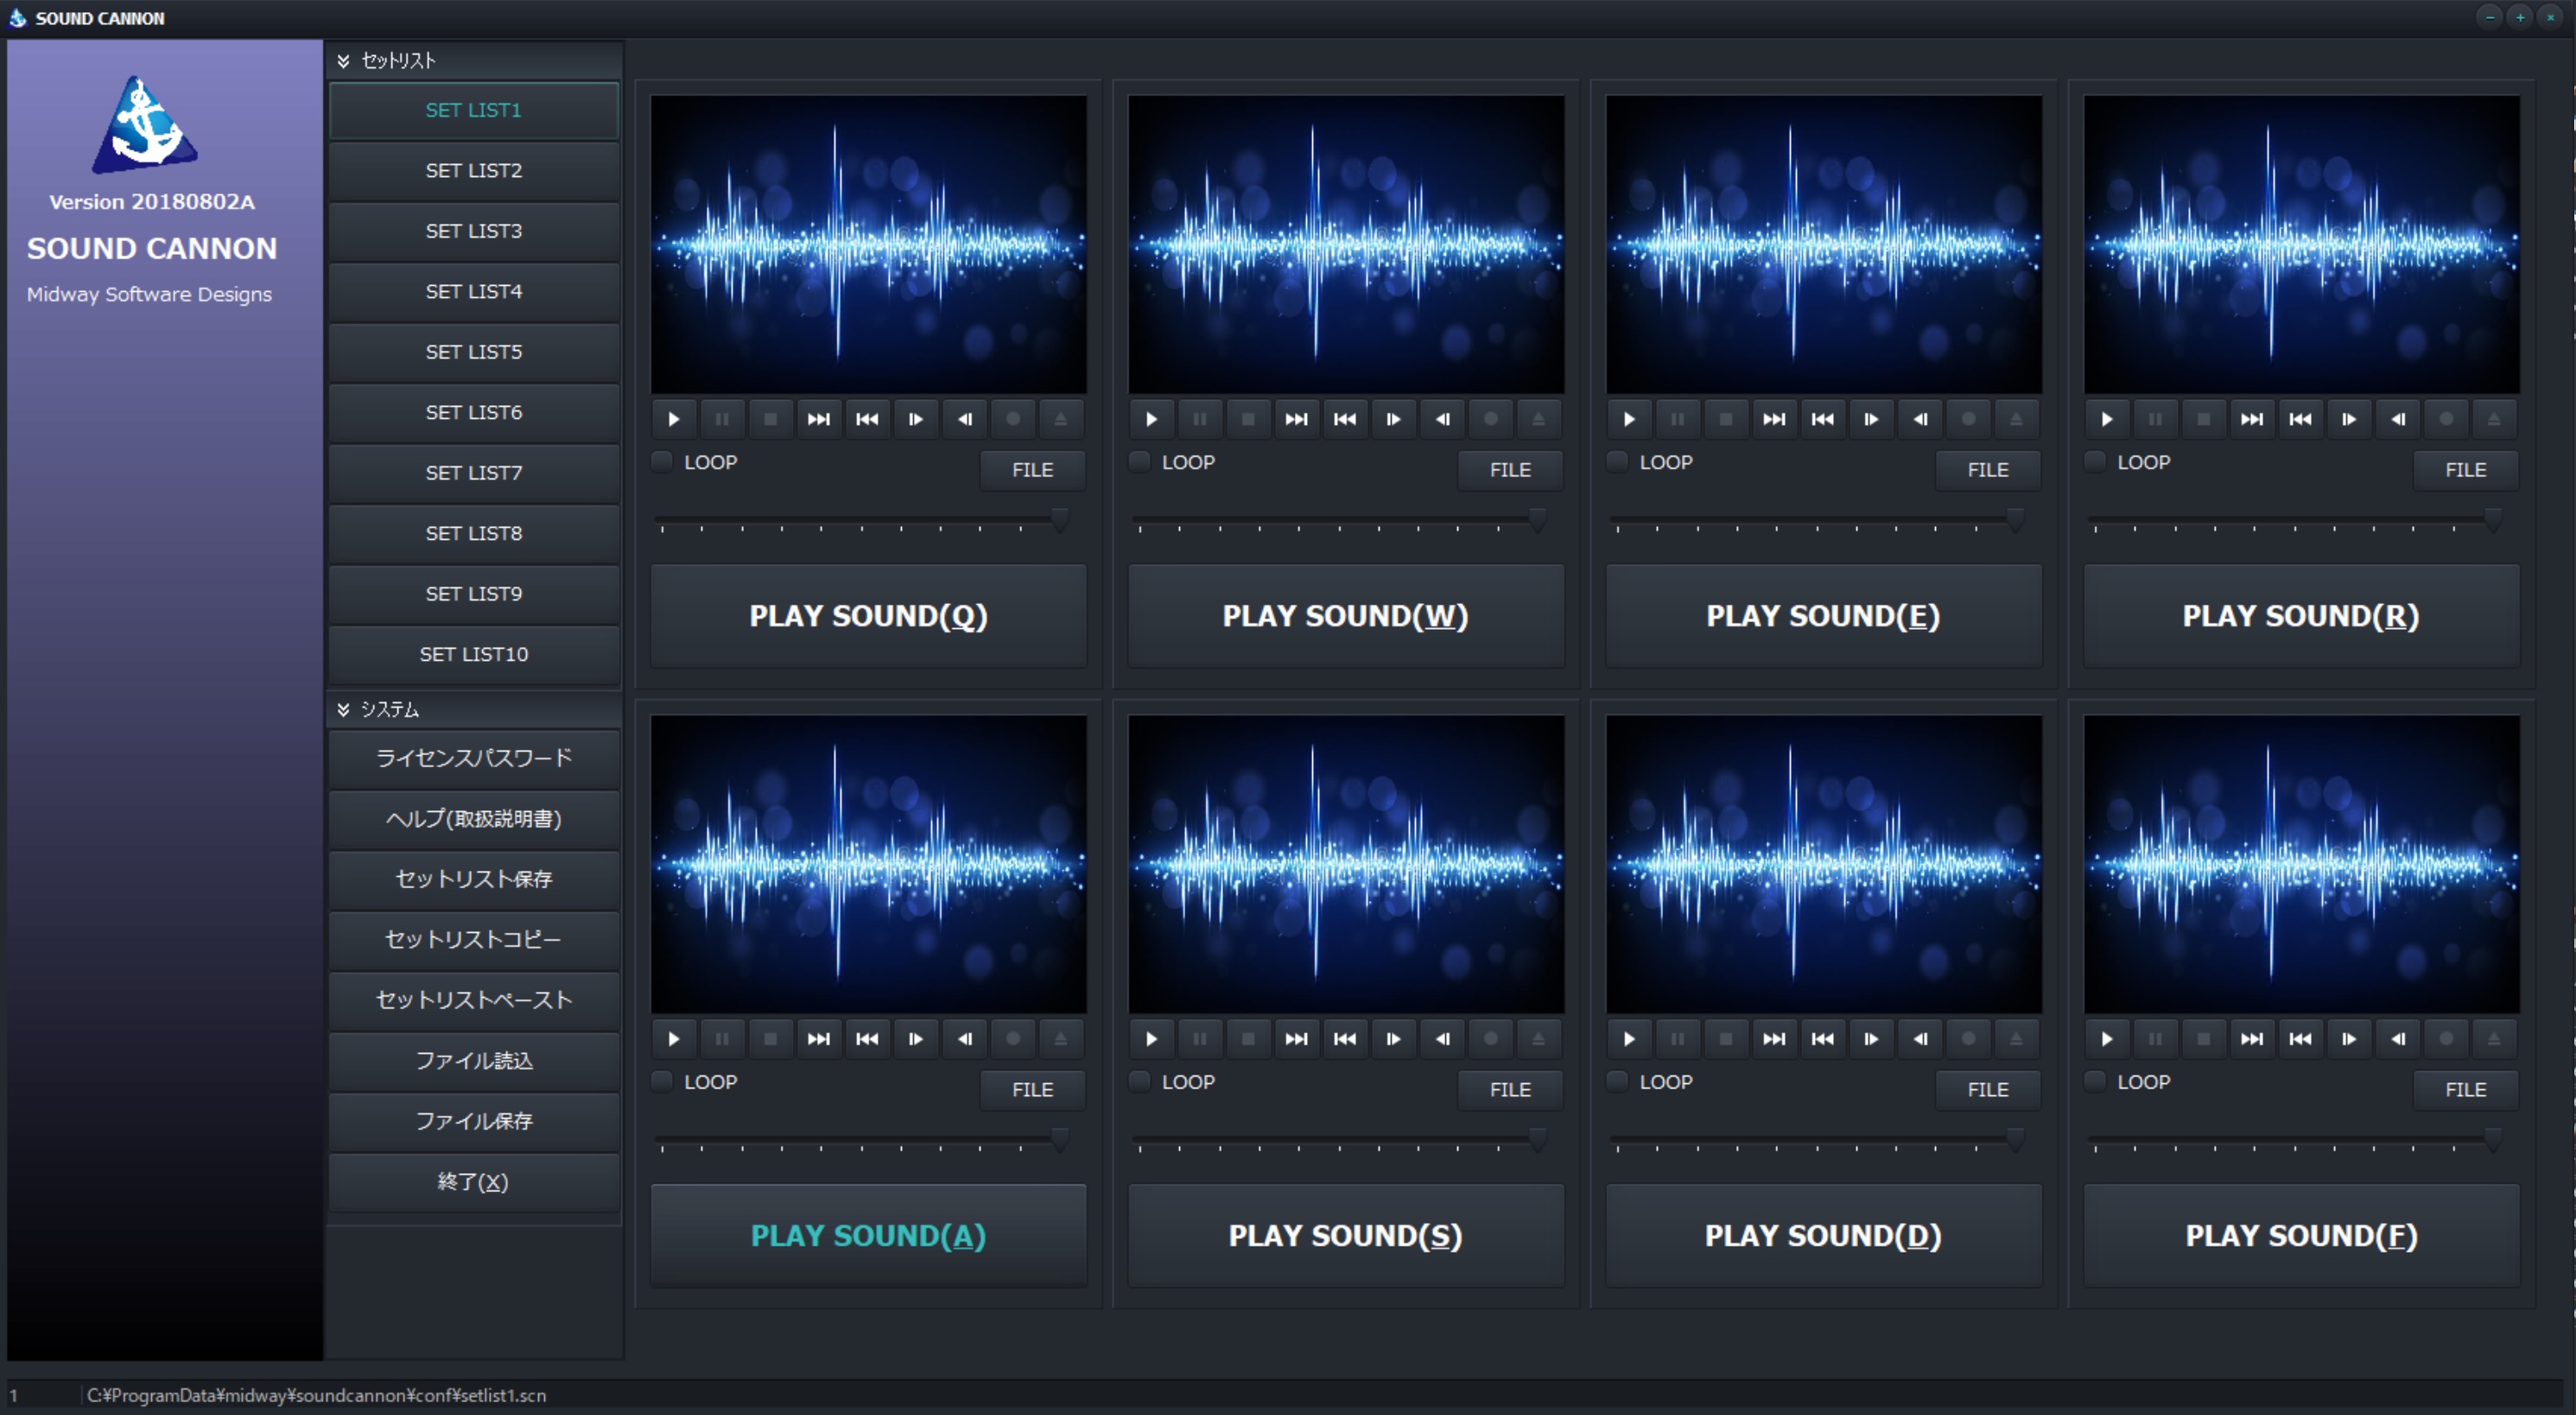The image size is (2576, 1415).
Task: Open ヘルプ(取扱説明書)
Action: click(474, 819)
